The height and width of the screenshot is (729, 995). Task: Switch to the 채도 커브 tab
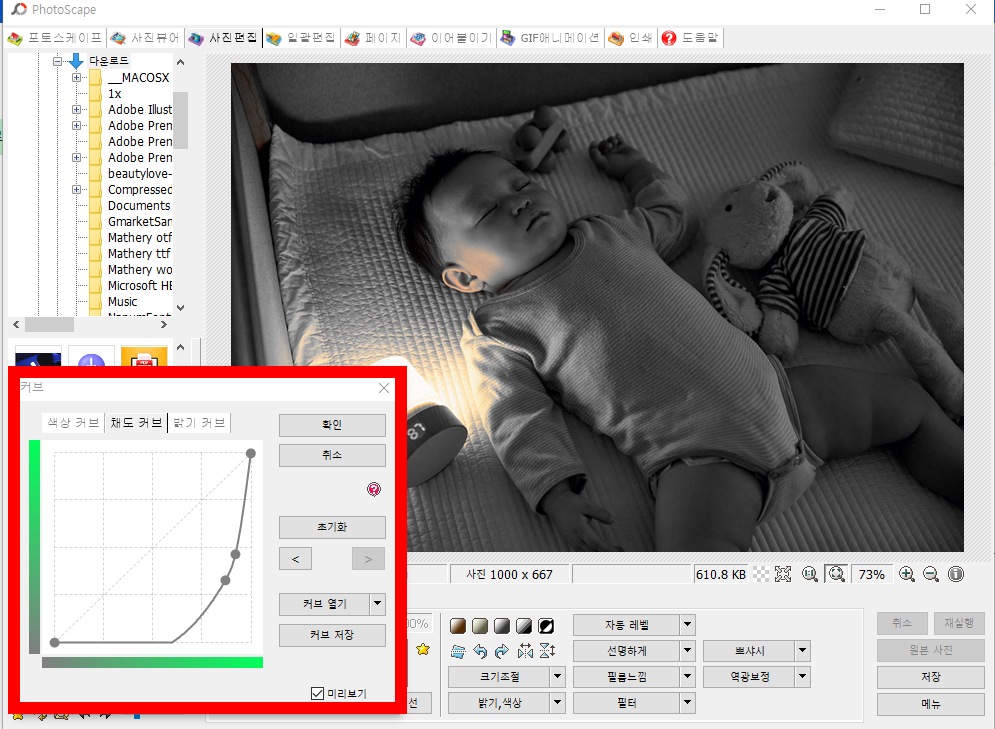(138, 422)
